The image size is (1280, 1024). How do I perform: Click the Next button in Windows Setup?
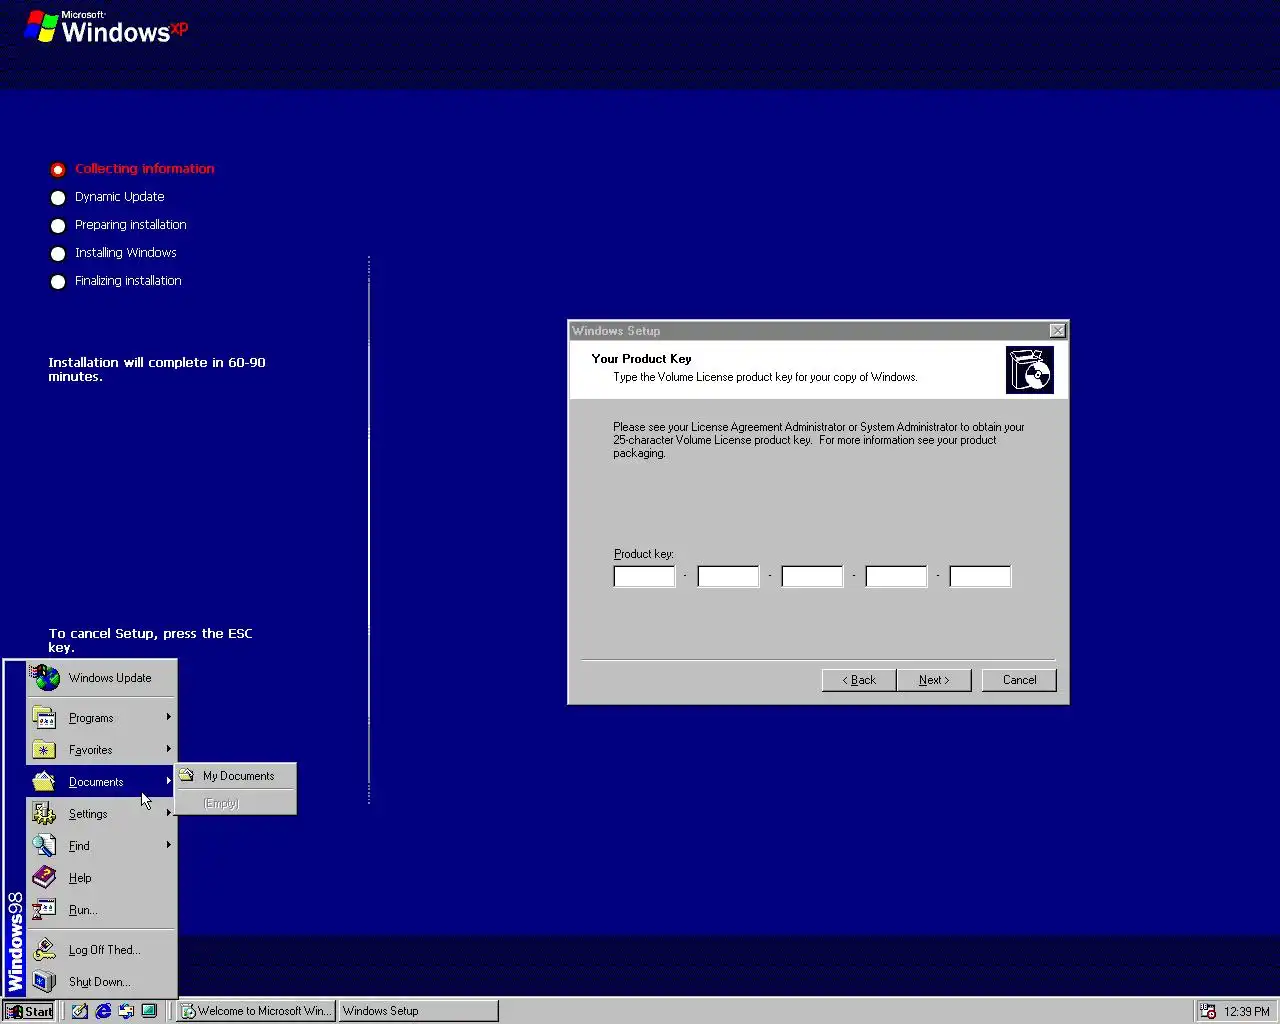click(x=934, y=680)
